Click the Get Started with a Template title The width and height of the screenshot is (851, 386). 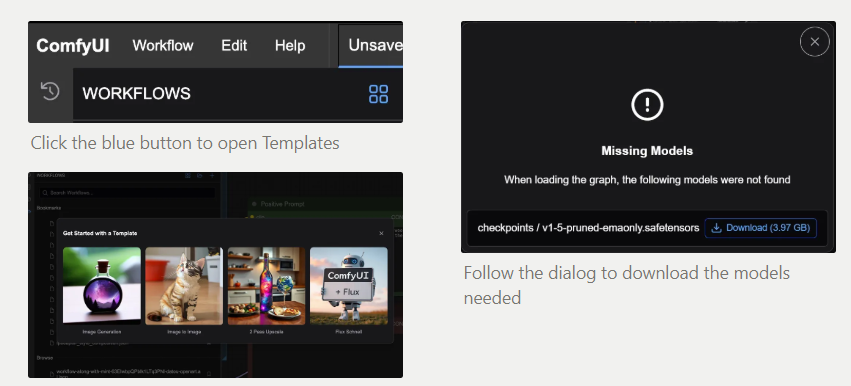pyautogui.click(x=100, y=233)
